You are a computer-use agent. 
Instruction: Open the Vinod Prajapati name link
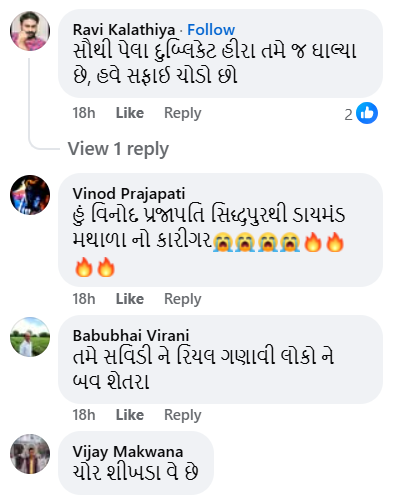pos(129,194)
